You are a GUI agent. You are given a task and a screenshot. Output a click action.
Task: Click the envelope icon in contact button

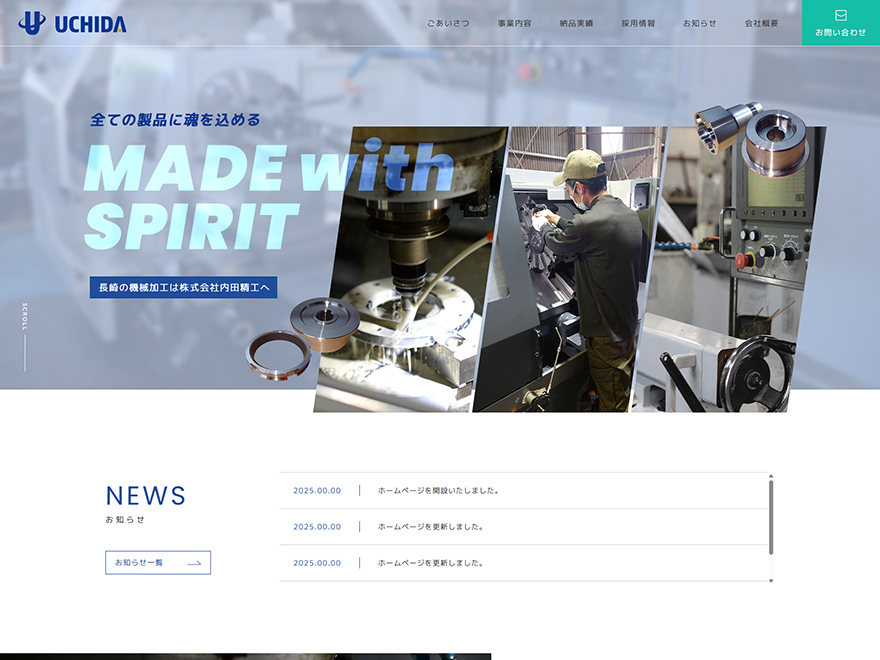(x=840, y=15)
